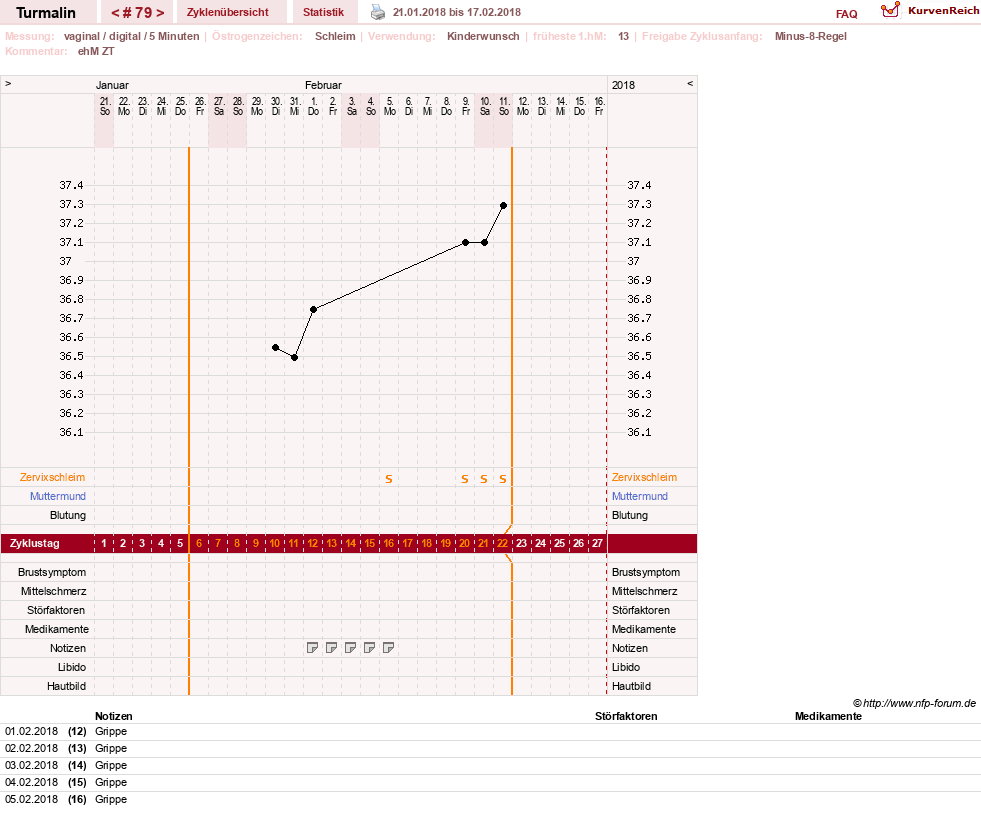Click the right Muttermund row label
This screenshot has width=981, height=835.
coord(639,496)
